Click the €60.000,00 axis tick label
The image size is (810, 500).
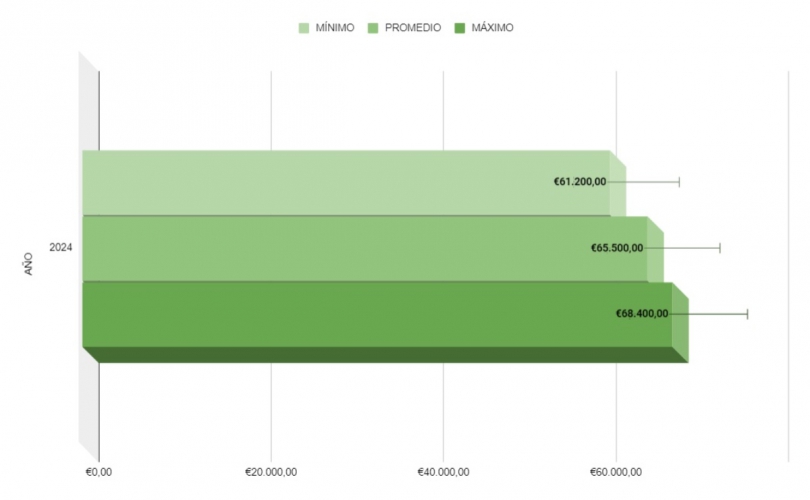pos(616,472)
